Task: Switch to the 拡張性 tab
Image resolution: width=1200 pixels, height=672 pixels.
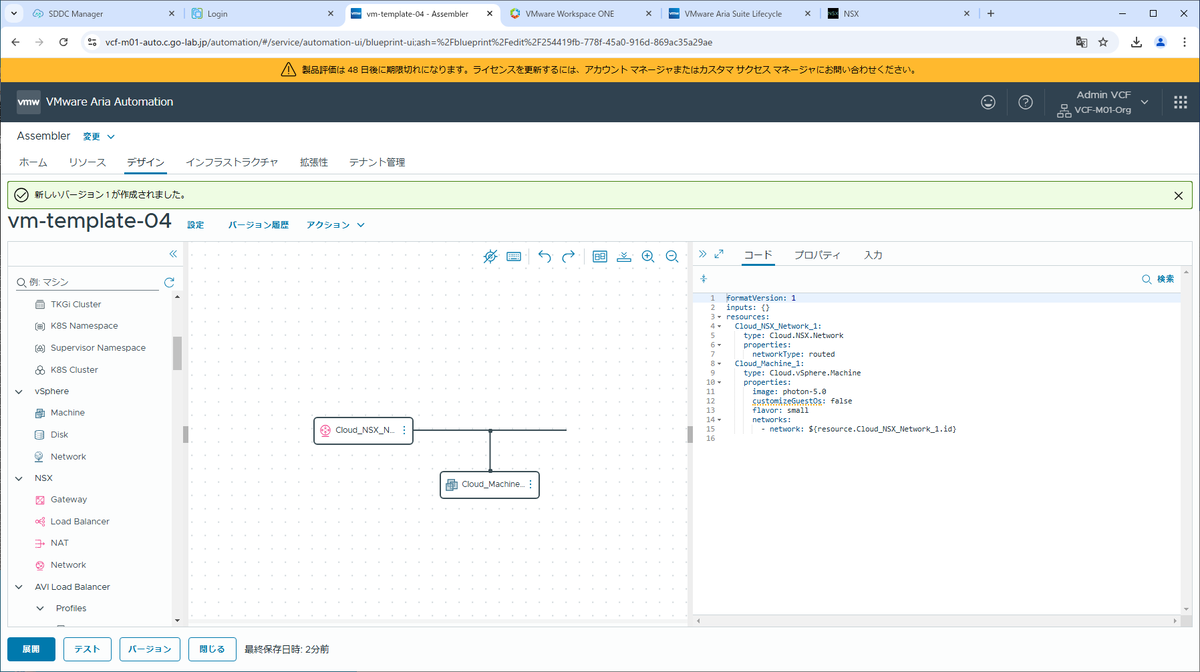Action: click(314, 162)
